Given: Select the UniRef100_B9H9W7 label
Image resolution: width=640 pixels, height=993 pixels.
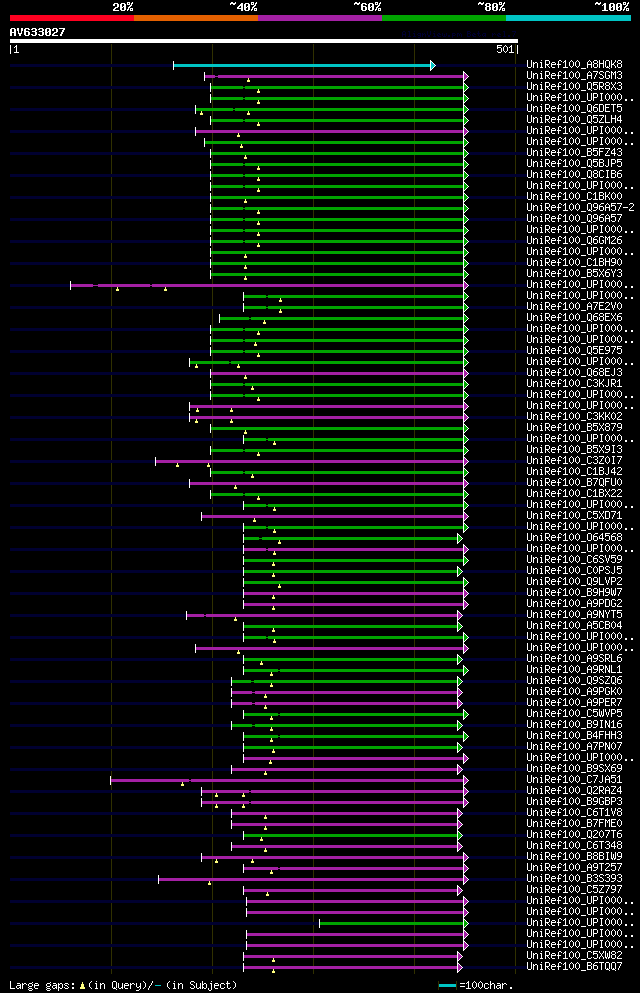Looking at the screenshot, I should [574, 593].
